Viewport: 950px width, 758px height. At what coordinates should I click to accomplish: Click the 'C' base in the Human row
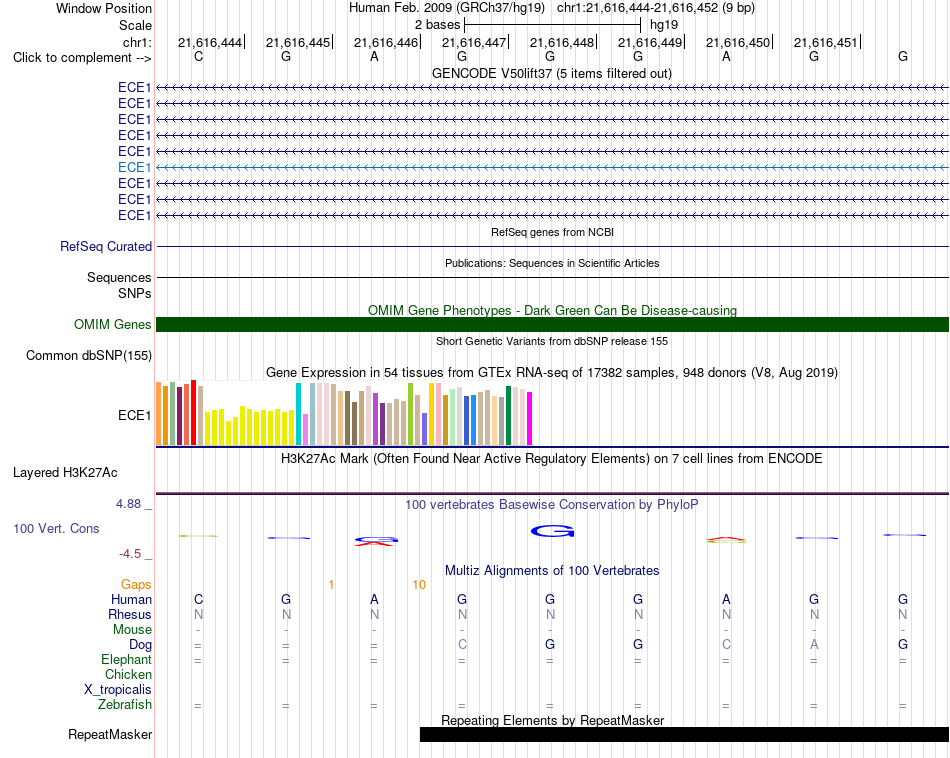pyautogui.click(x=198, y=600)
